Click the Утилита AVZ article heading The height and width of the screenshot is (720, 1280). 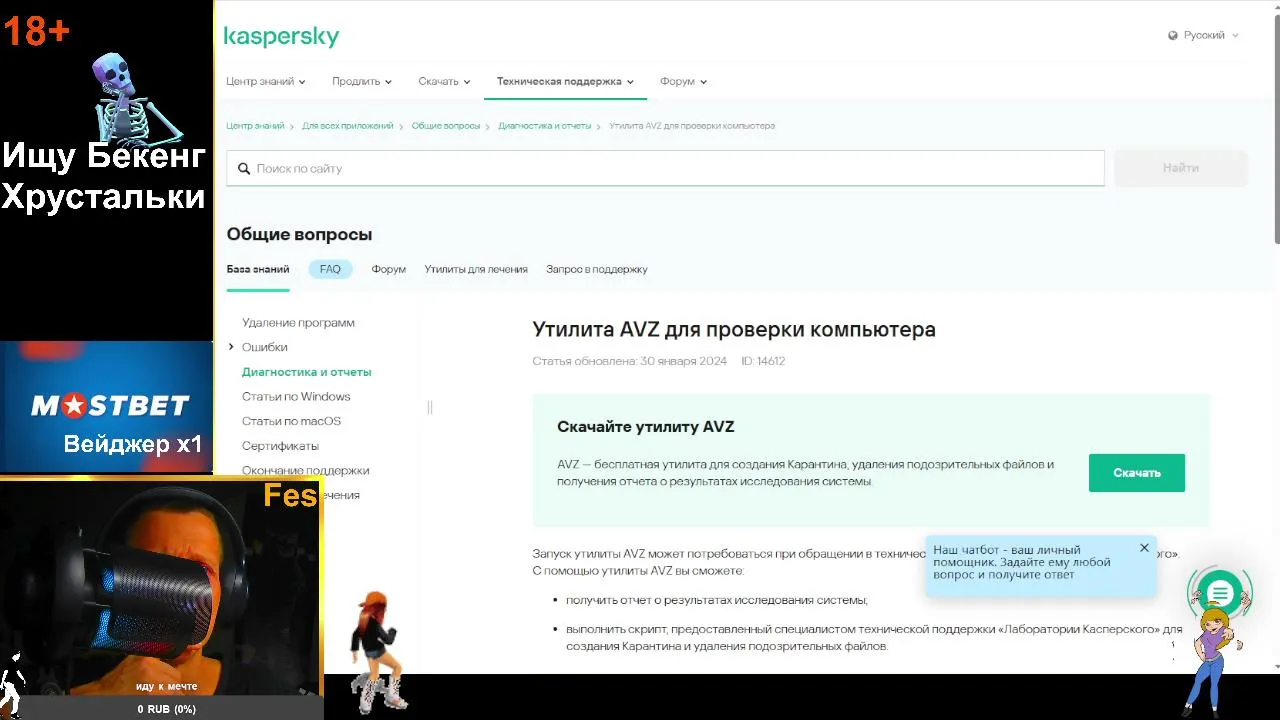coord(734,330)
